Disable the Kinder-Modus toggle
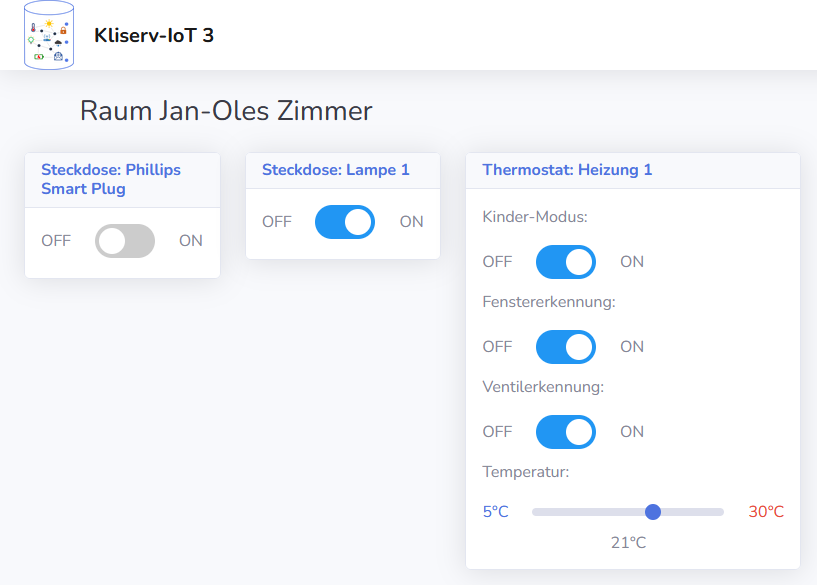Screen dimensions: 817x585 566,262
